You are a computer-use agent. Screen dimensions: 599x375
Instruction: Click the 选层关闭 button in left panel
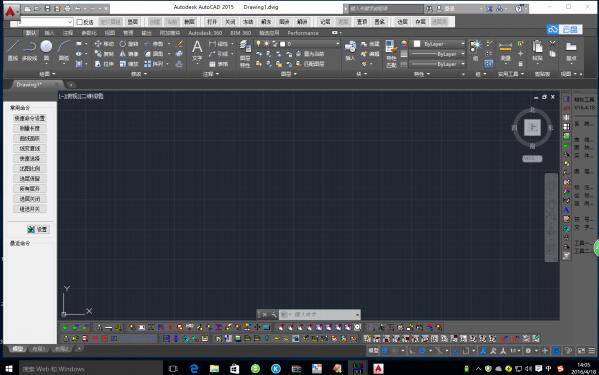click(29, 199)
